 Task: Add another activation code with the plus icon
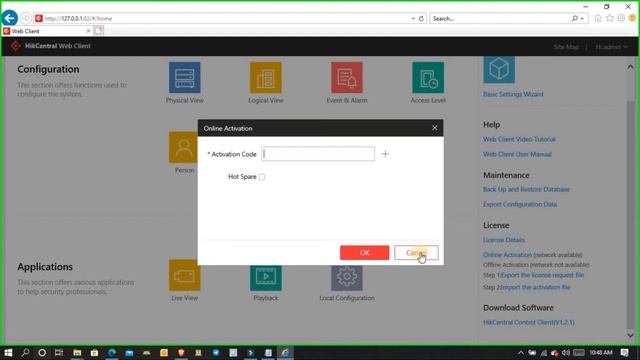[x=385, y=154]
